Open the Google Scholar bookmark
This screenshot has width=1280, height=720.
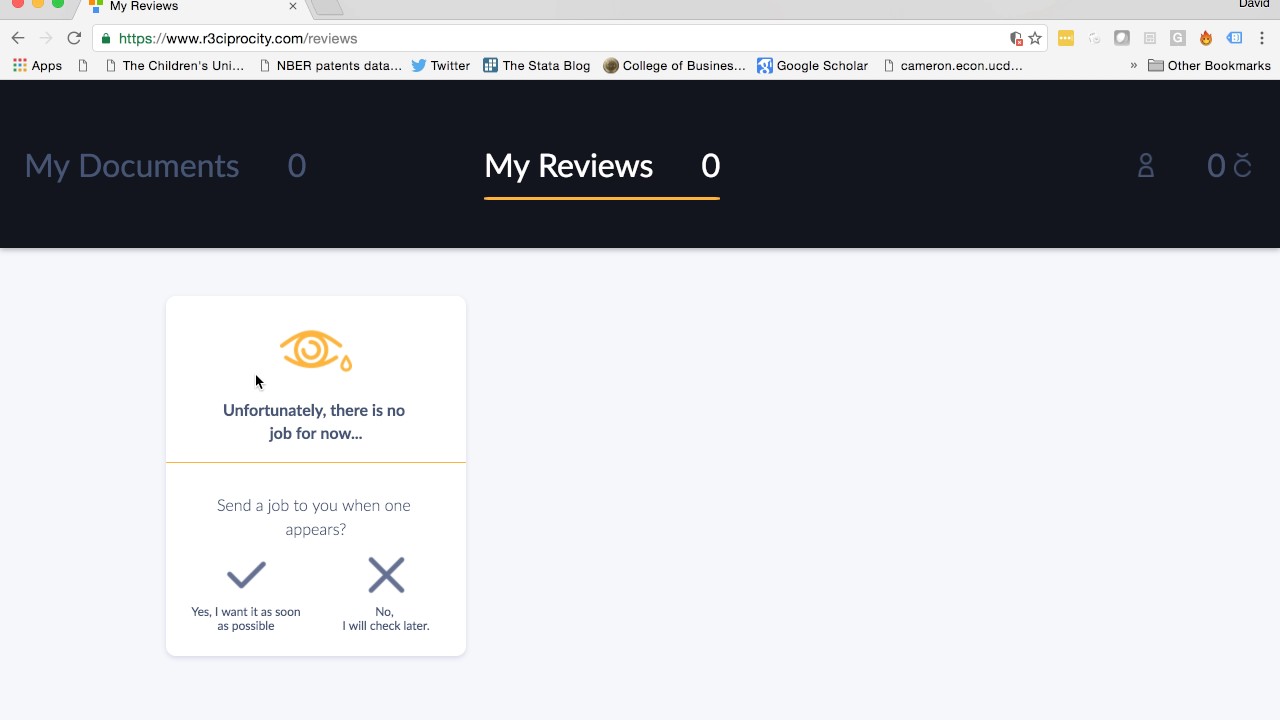812,65
